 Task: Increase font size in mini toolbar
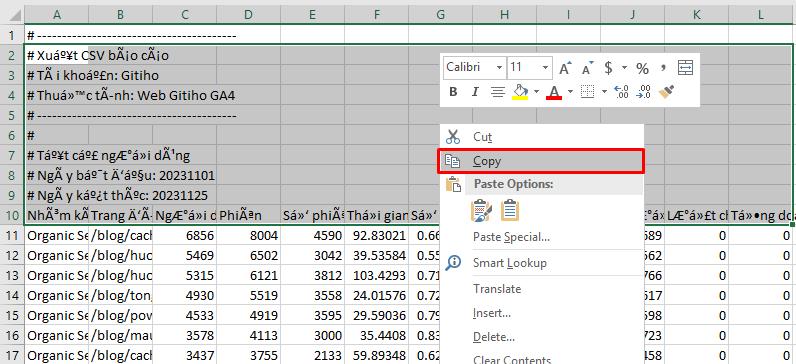click(565, 68)
